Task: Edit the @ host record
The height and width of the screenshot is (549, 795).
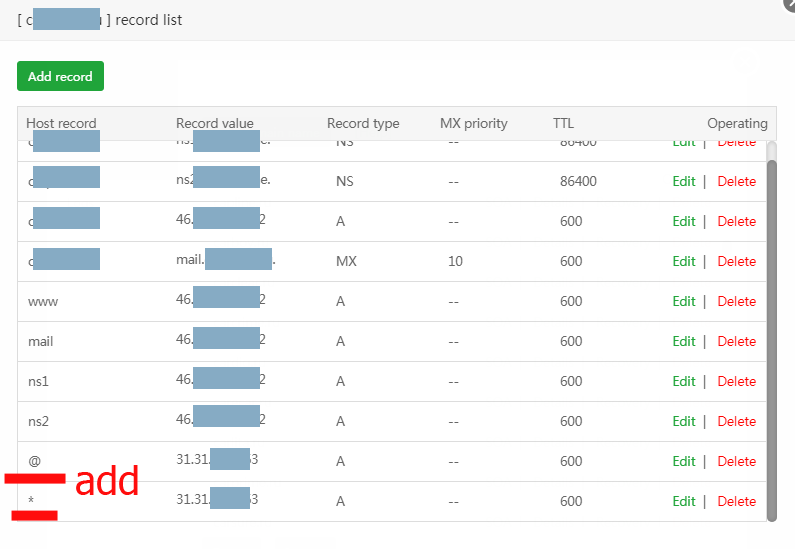Action: pos(684,461)
